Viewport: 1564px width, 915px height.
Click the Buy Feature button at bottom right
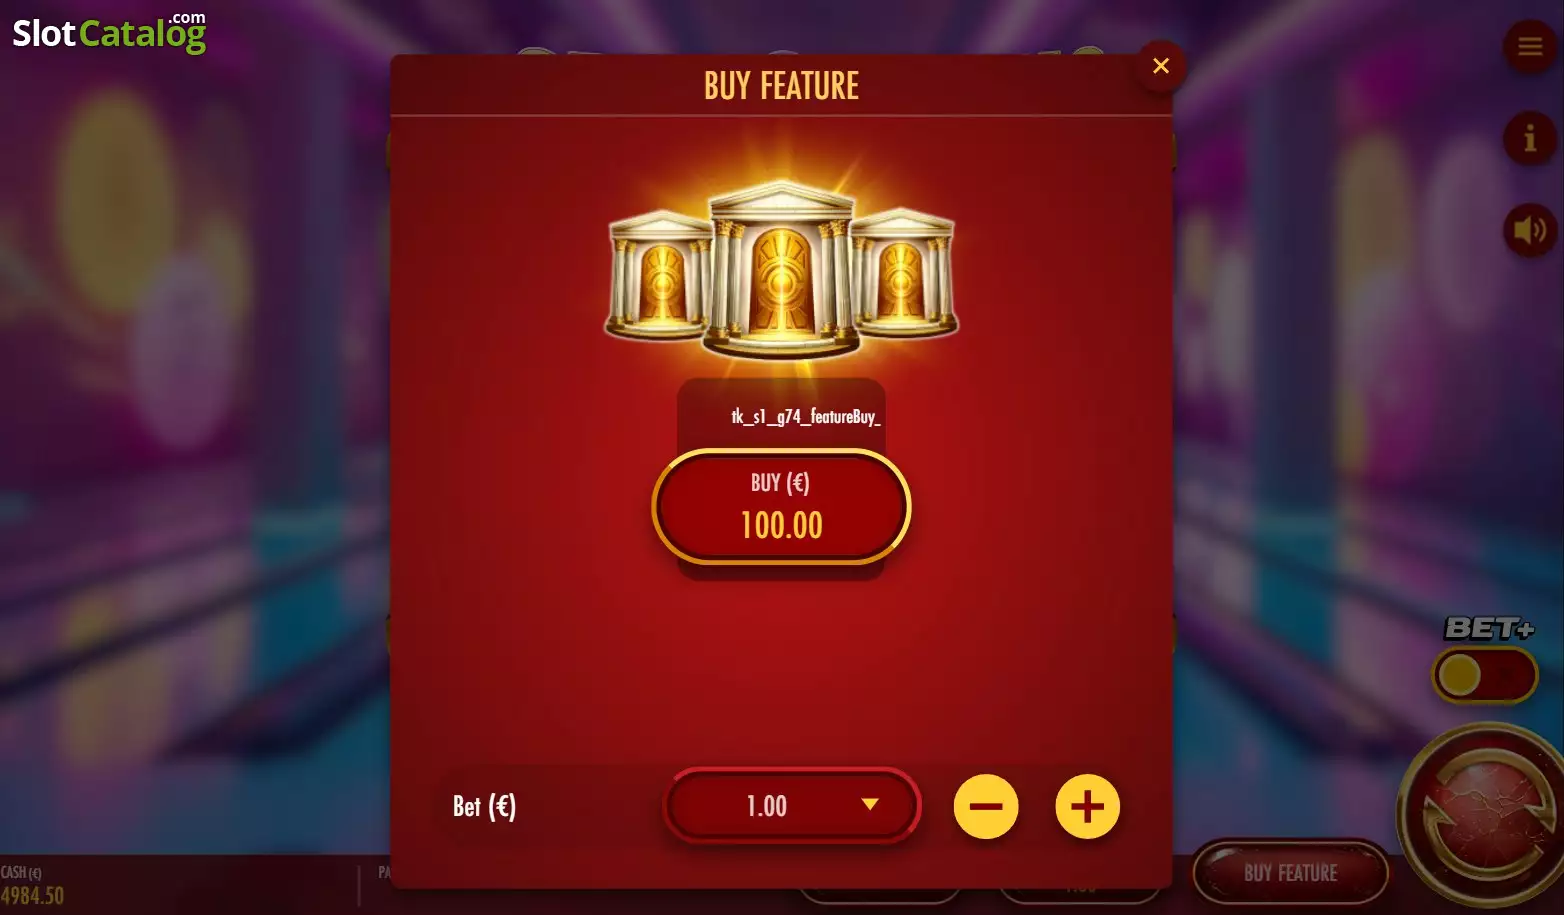[1290, 873]
